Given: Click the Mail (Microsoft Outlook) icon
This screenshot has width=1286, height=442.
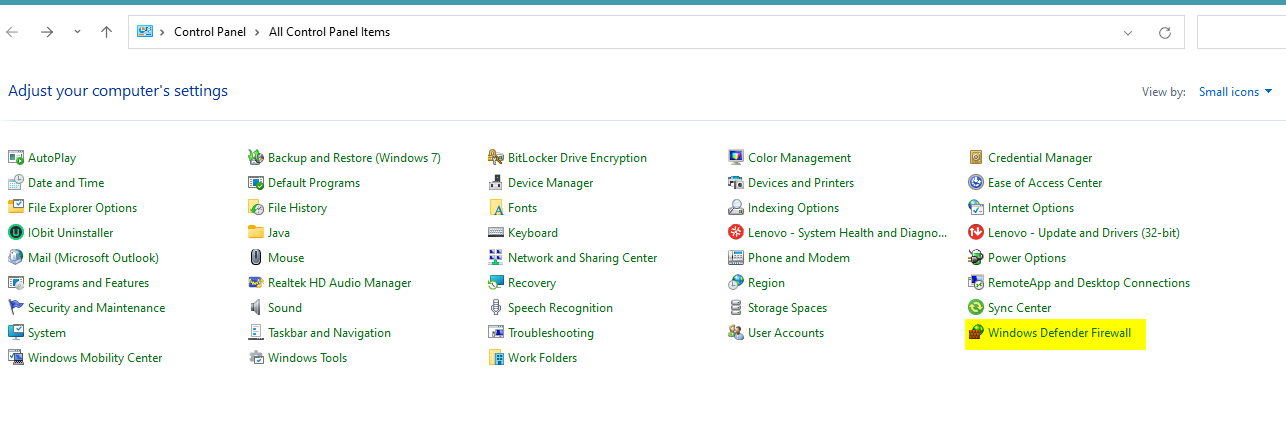Looking at the screenshot, I should click(16, 257).
